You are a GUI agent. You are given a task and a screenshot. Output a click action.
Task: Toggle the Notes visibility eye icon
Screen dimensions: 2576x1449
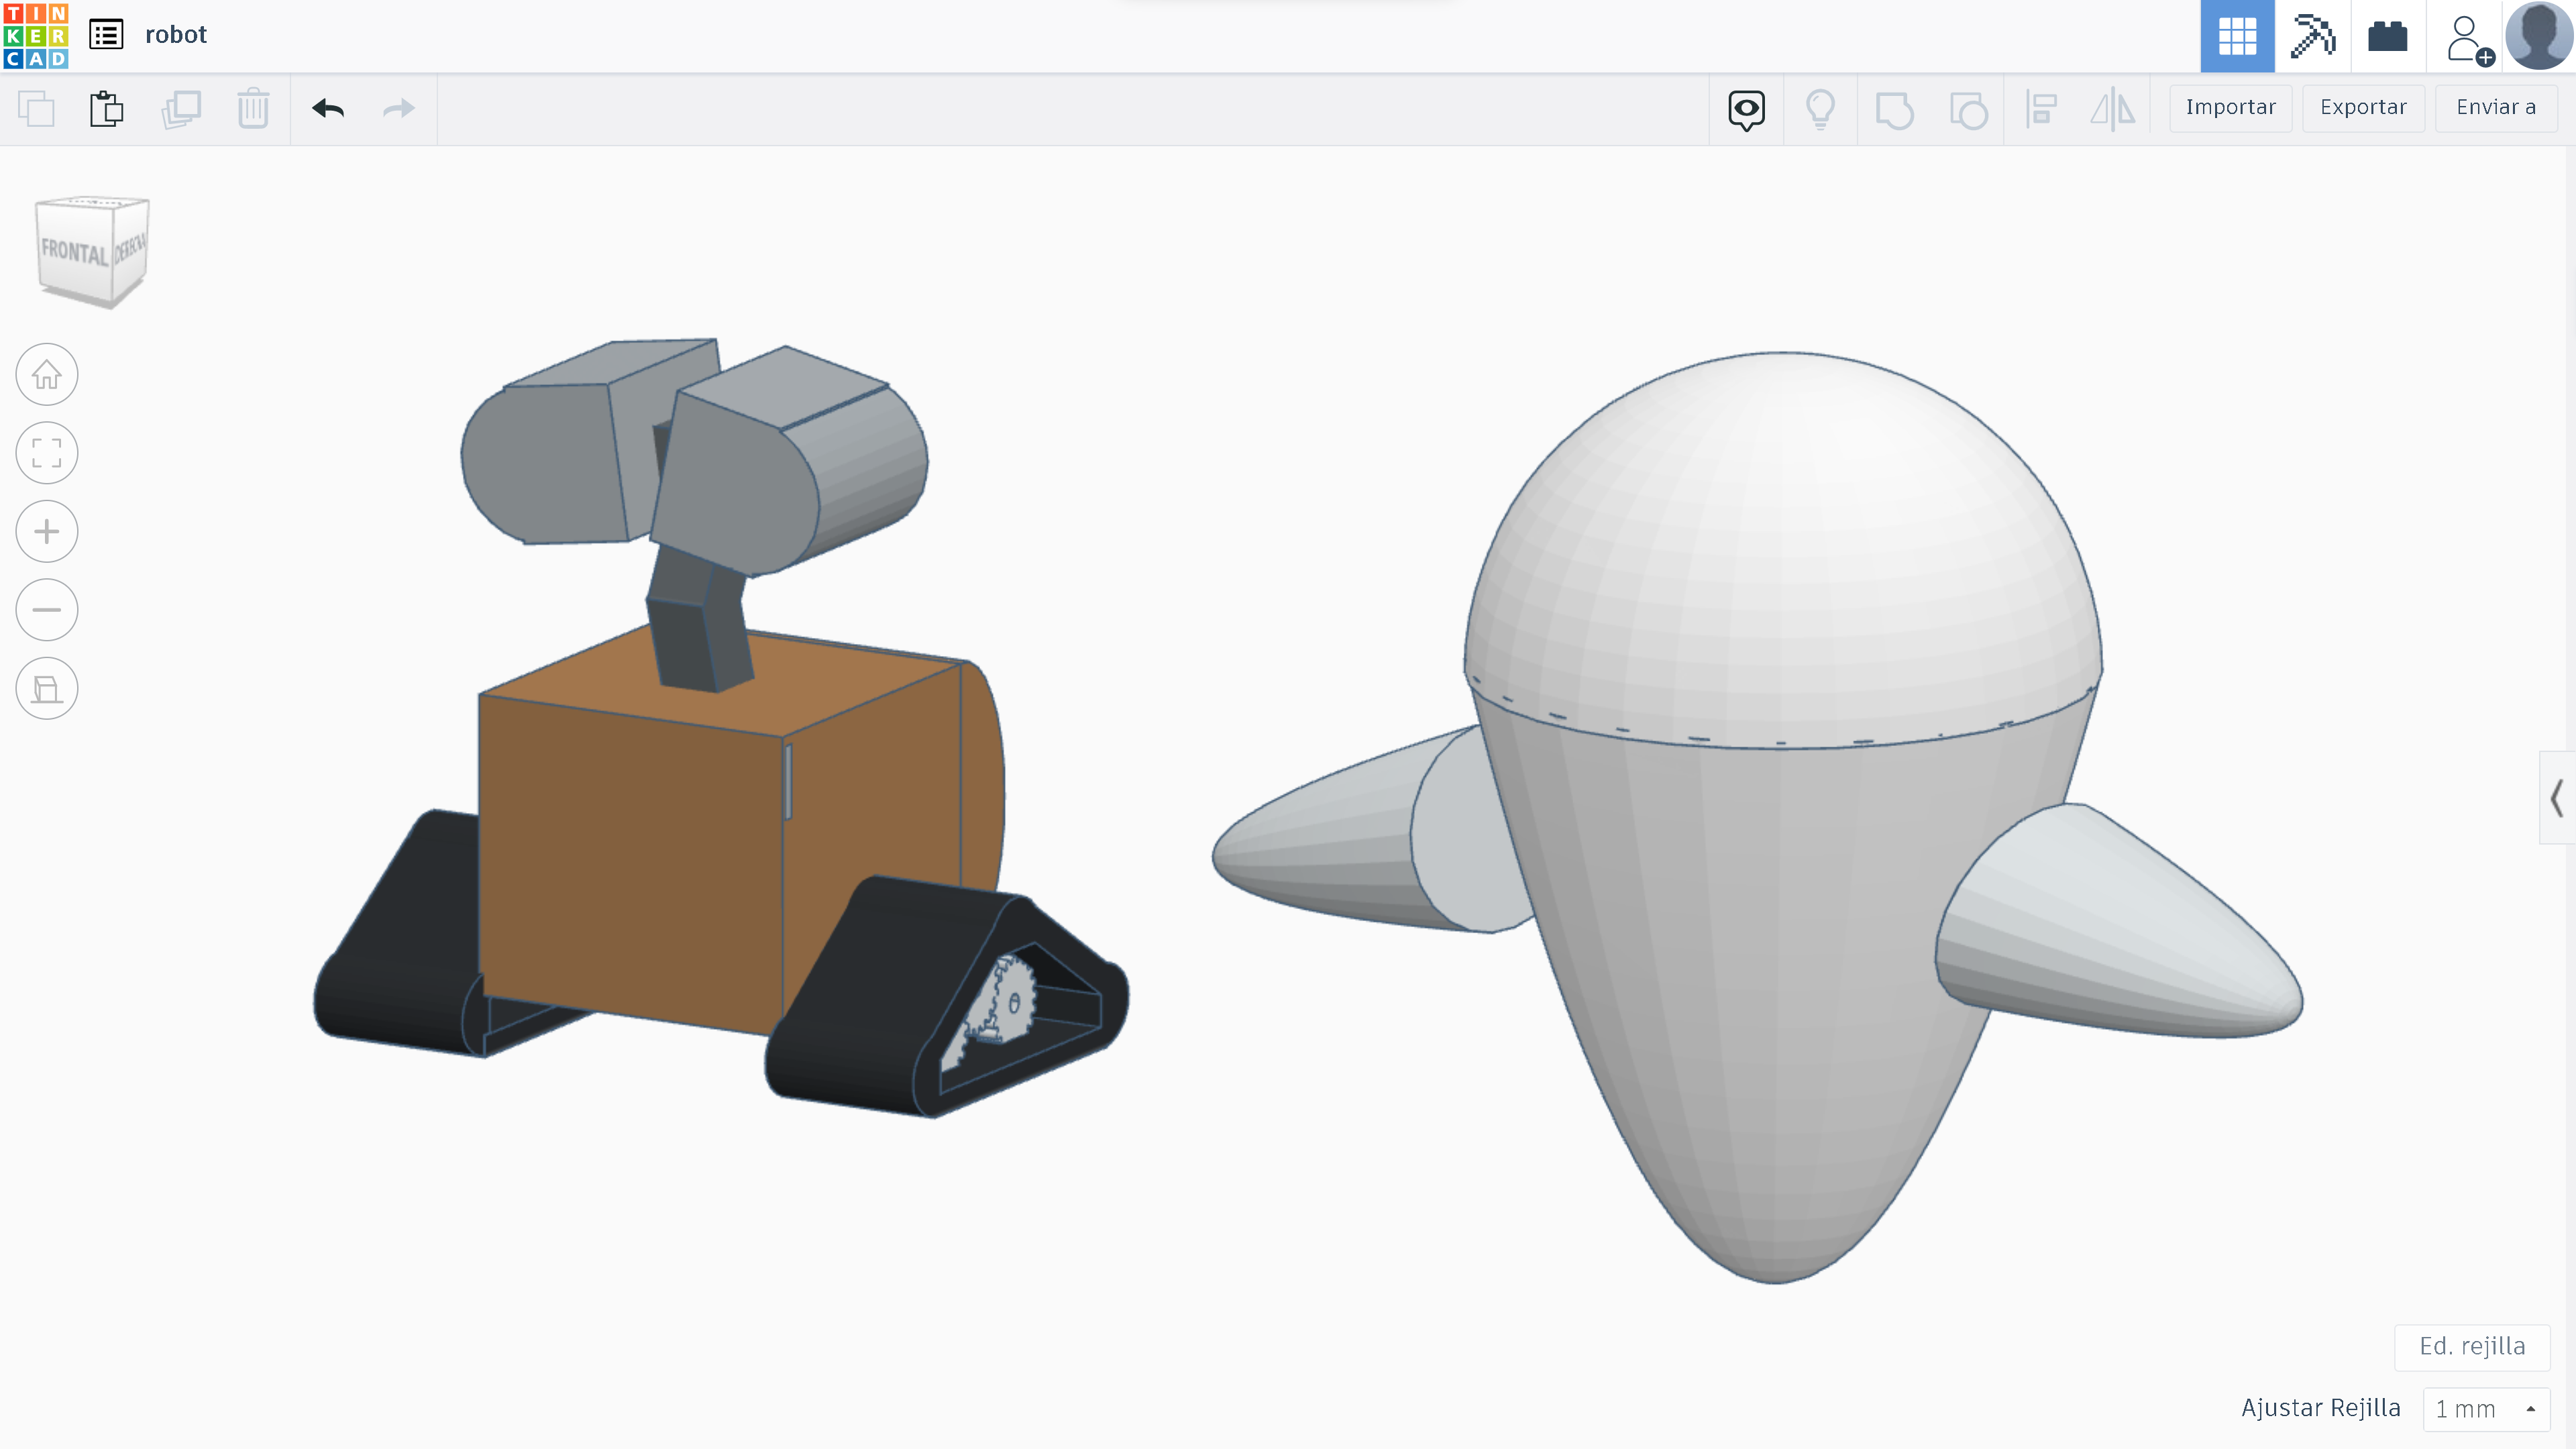(1747, 110)
